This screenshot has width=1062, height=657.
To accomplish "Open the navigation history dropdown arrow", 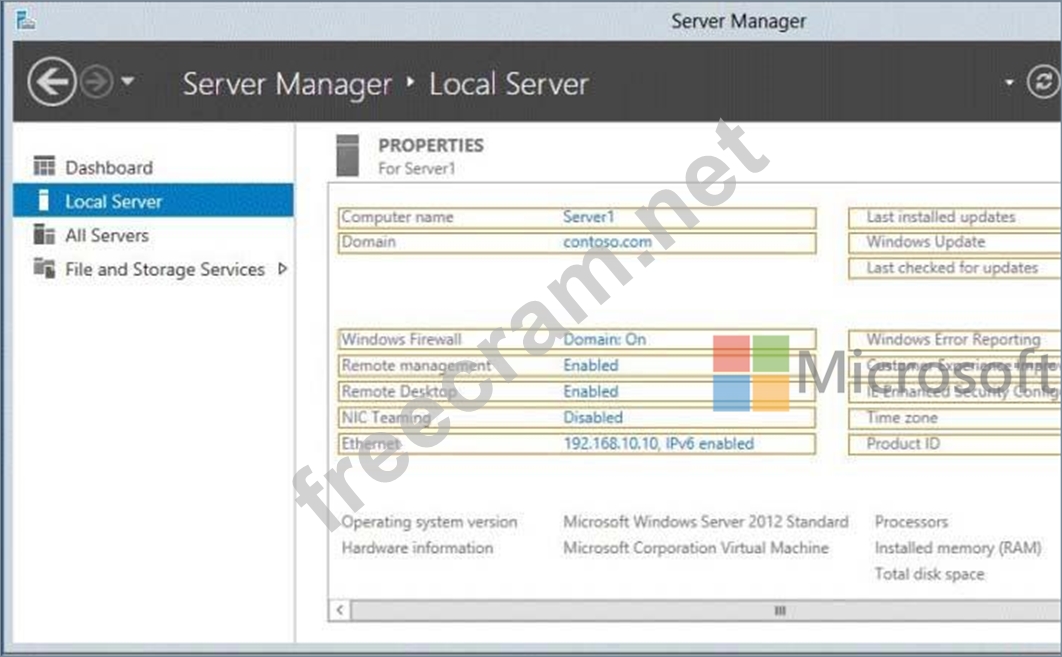I will click(x=127, y=82).
